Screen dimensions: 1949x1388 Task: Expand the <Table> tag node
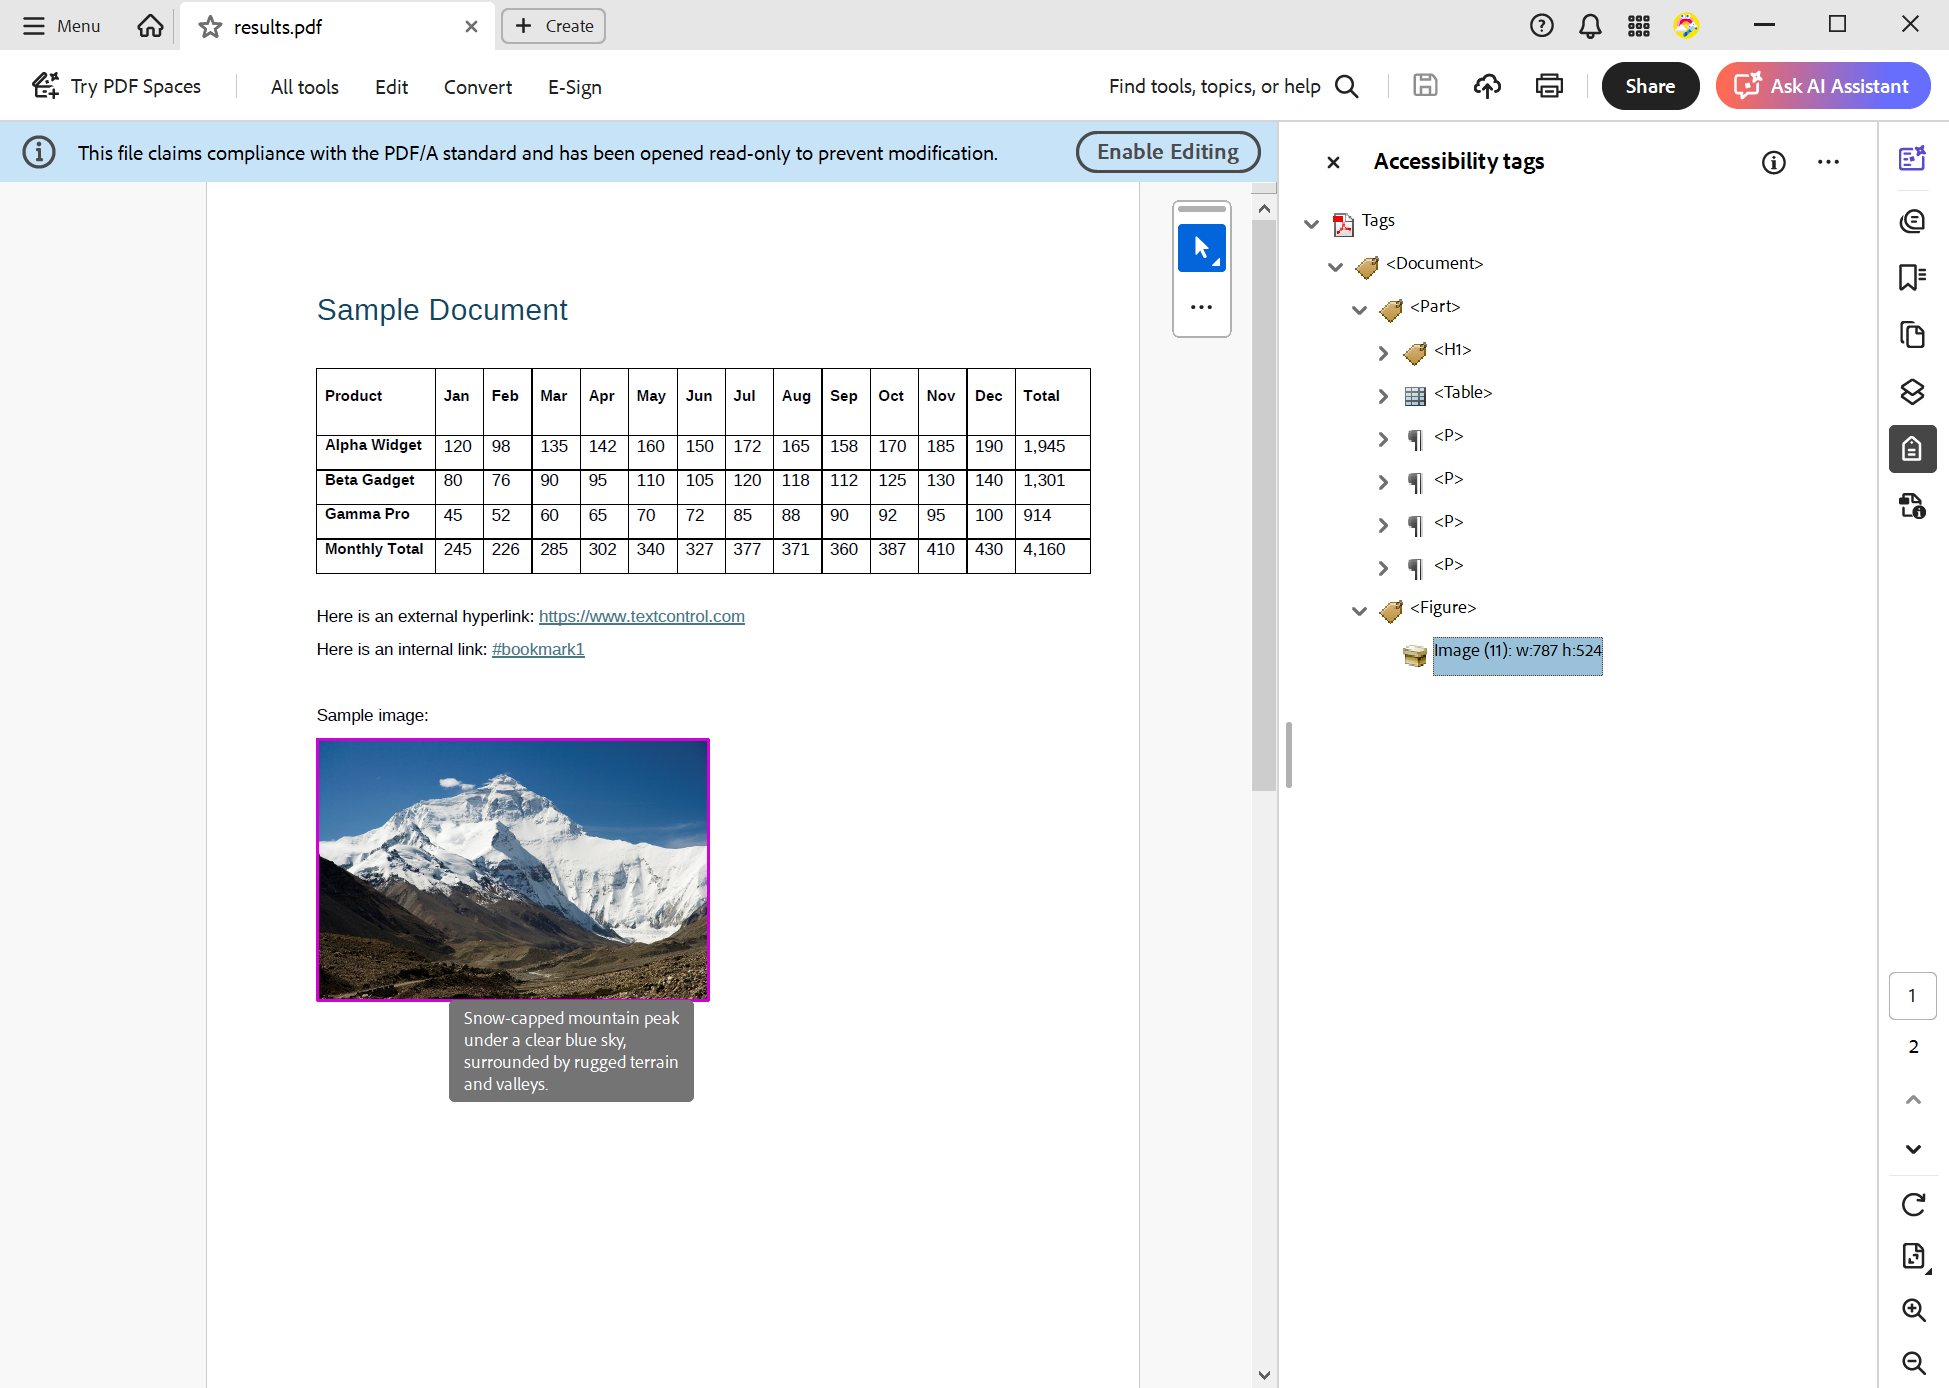pyautogui.click(x=1383, y=395)
